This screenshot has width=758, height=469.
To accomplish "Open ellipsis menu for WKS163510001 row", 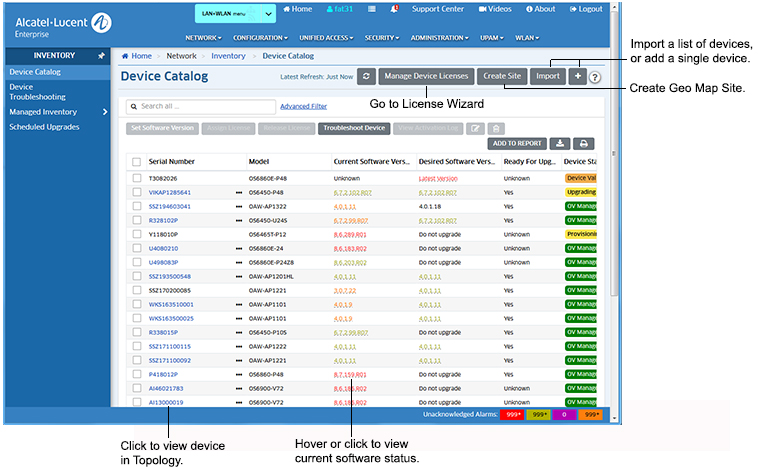I will coord(239,305).
